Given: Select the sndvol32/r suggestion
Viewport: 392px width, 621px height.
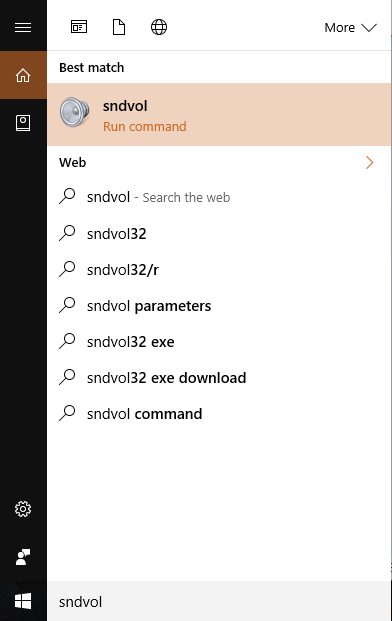Looking at the screenshot, I should pos(219,269).
